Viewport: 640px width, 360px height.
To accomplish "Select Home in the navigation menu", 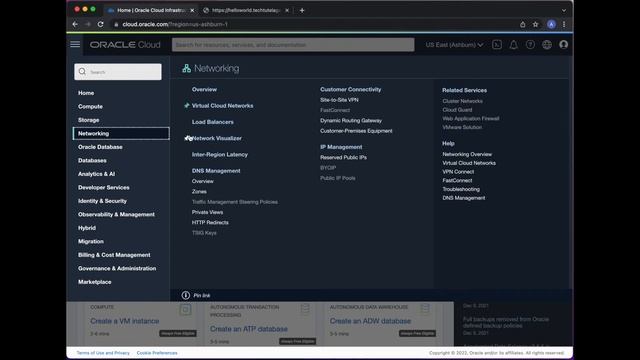I will point(86,93).
